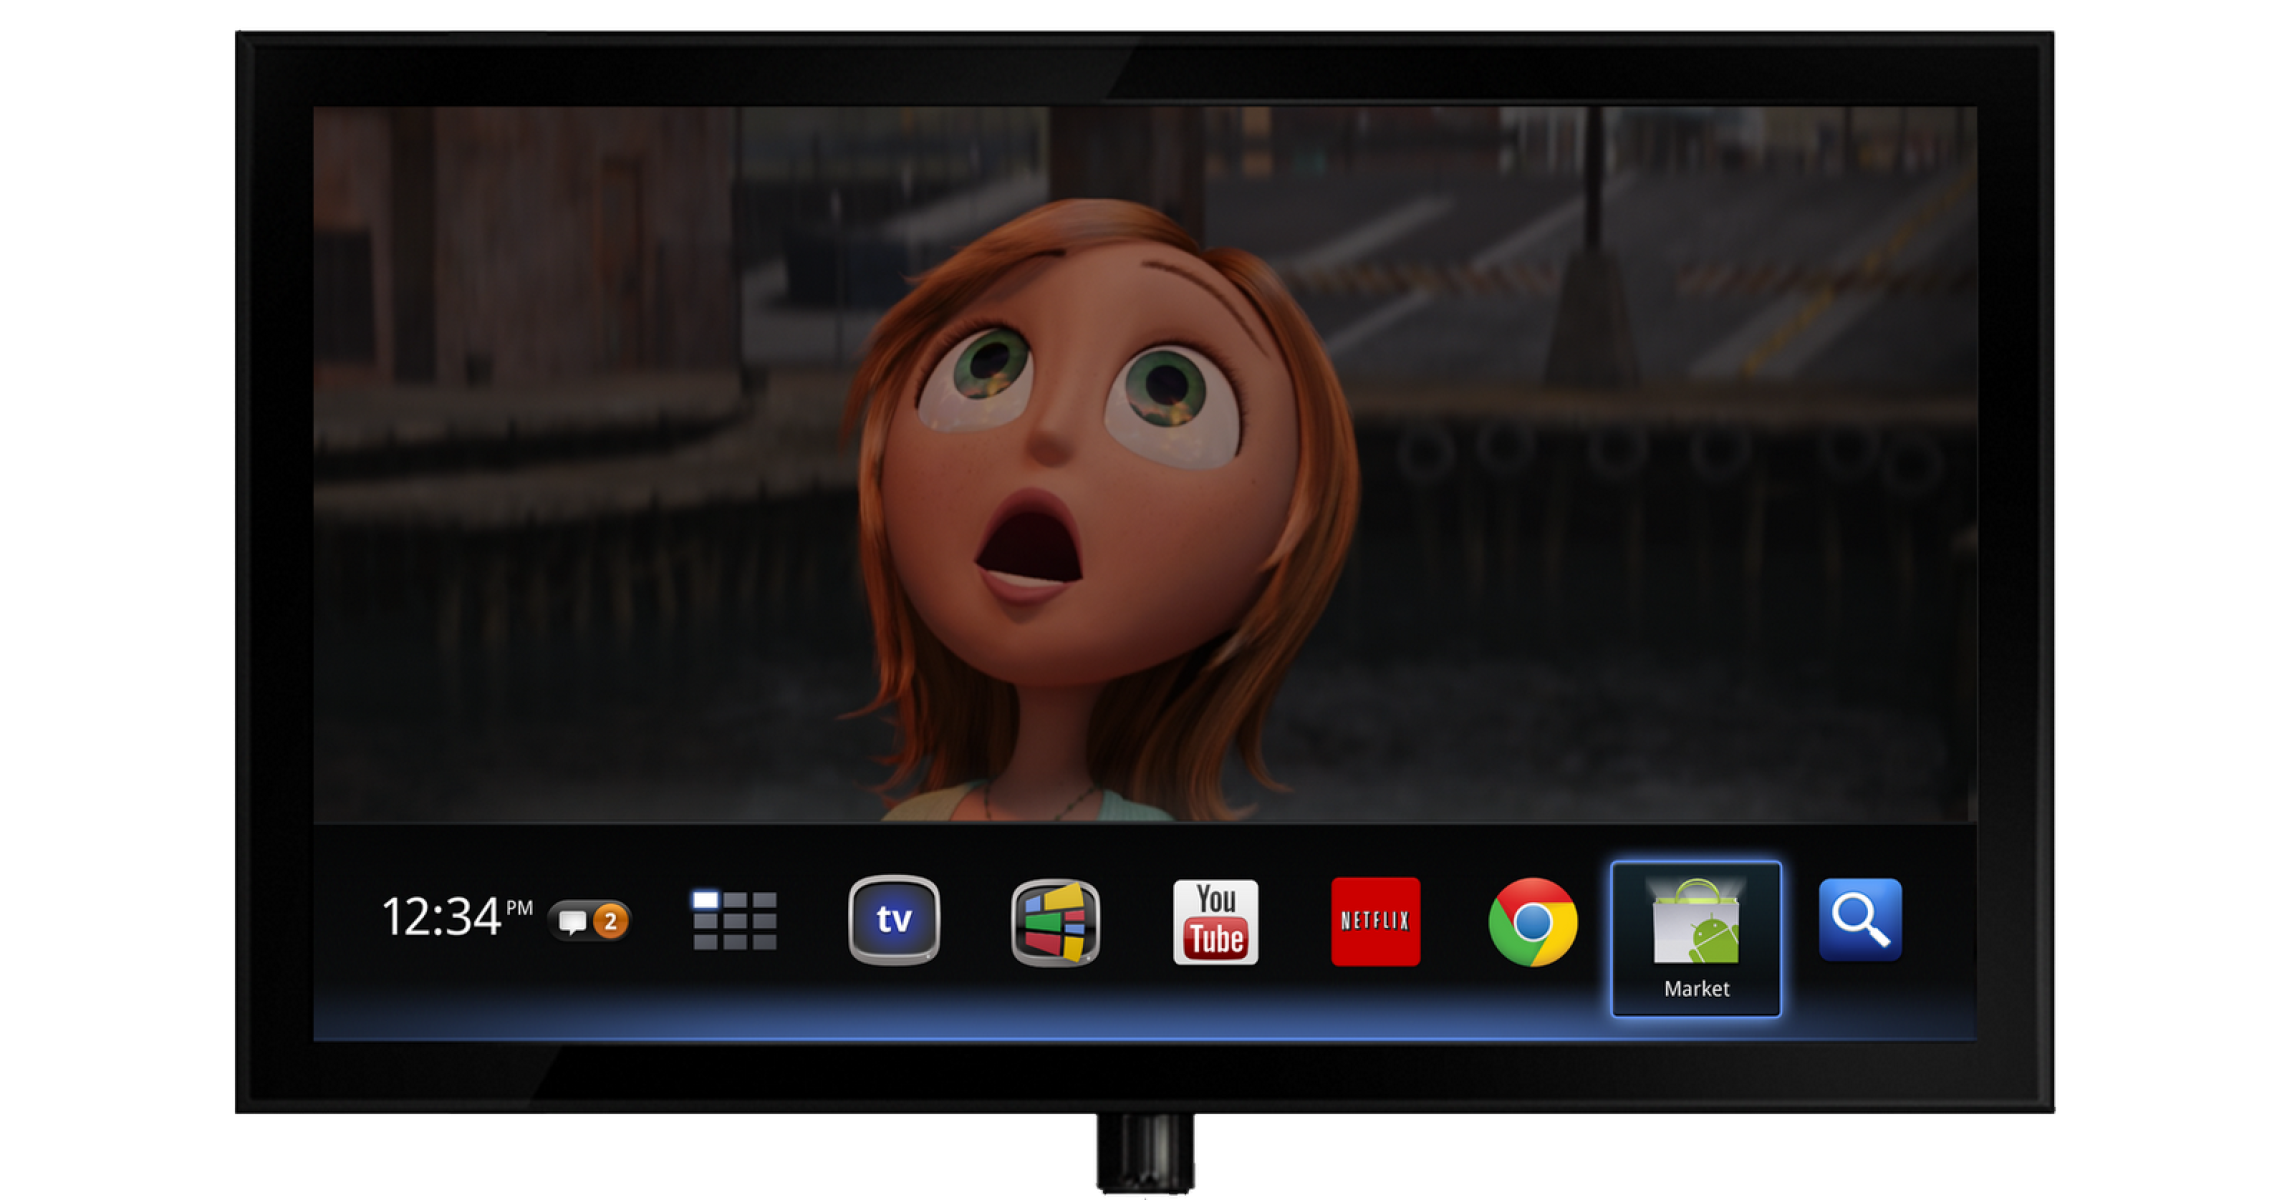Click the highlighted first cell of apps grid

tap(706, 900)
